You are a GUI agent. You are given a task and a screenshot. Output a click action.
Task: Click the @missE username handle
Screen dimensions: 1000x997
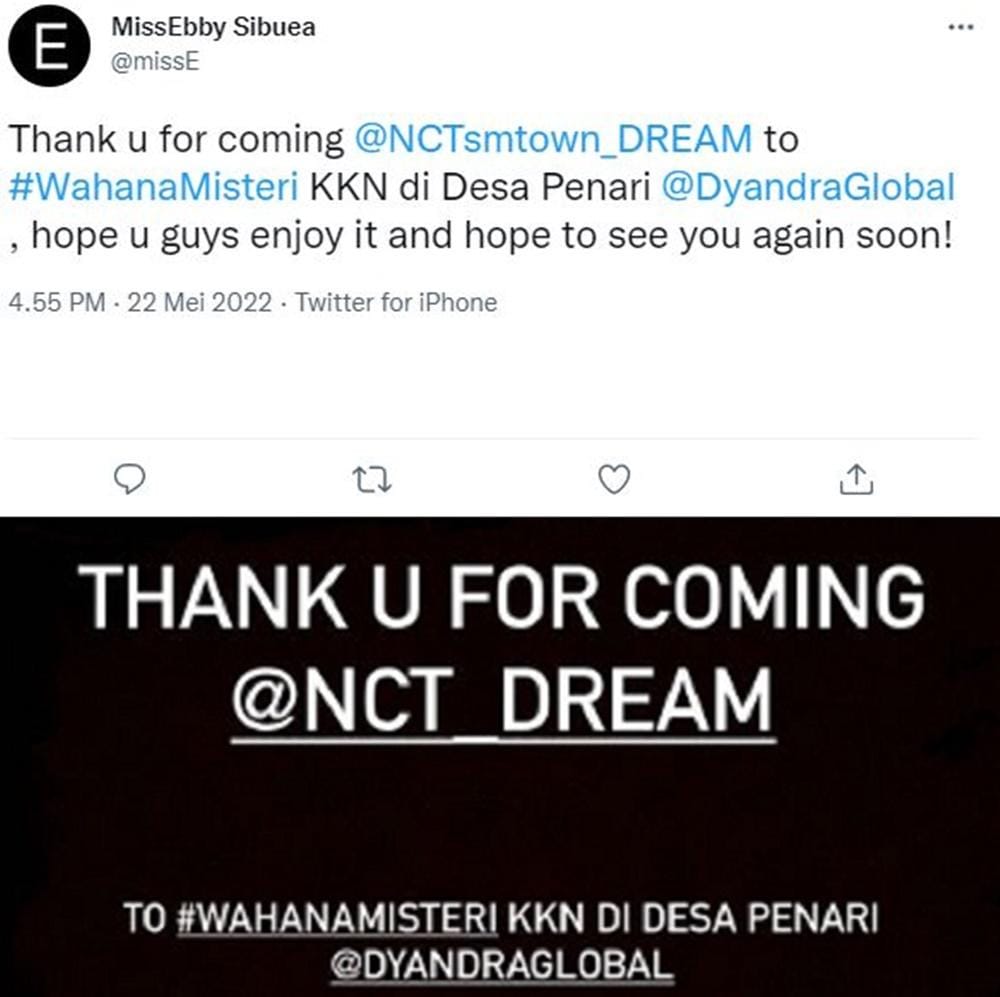point(156,61)
